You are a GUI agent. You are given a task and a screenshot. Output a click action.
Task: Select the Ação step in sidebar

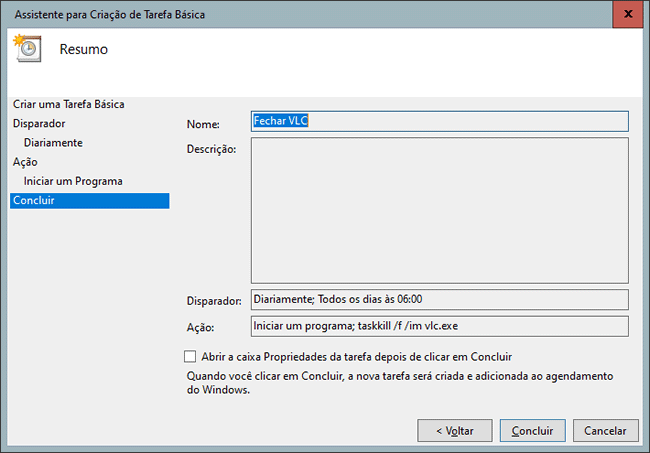coord(25,162)
